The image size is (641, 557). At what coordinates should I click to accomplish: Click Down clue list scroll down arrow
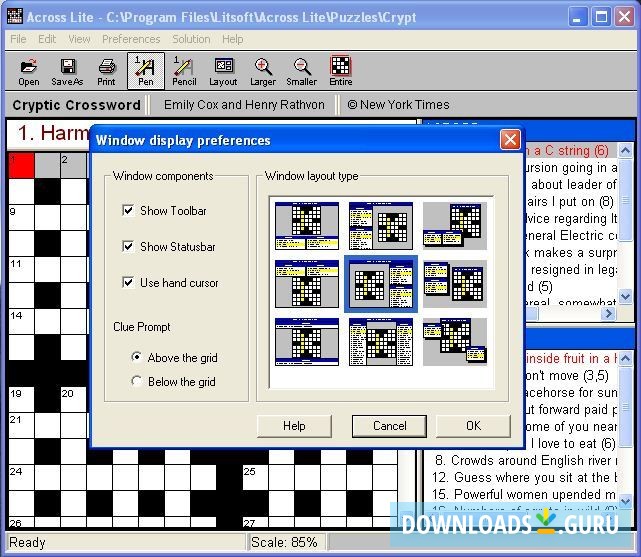[x=625, y=500]
